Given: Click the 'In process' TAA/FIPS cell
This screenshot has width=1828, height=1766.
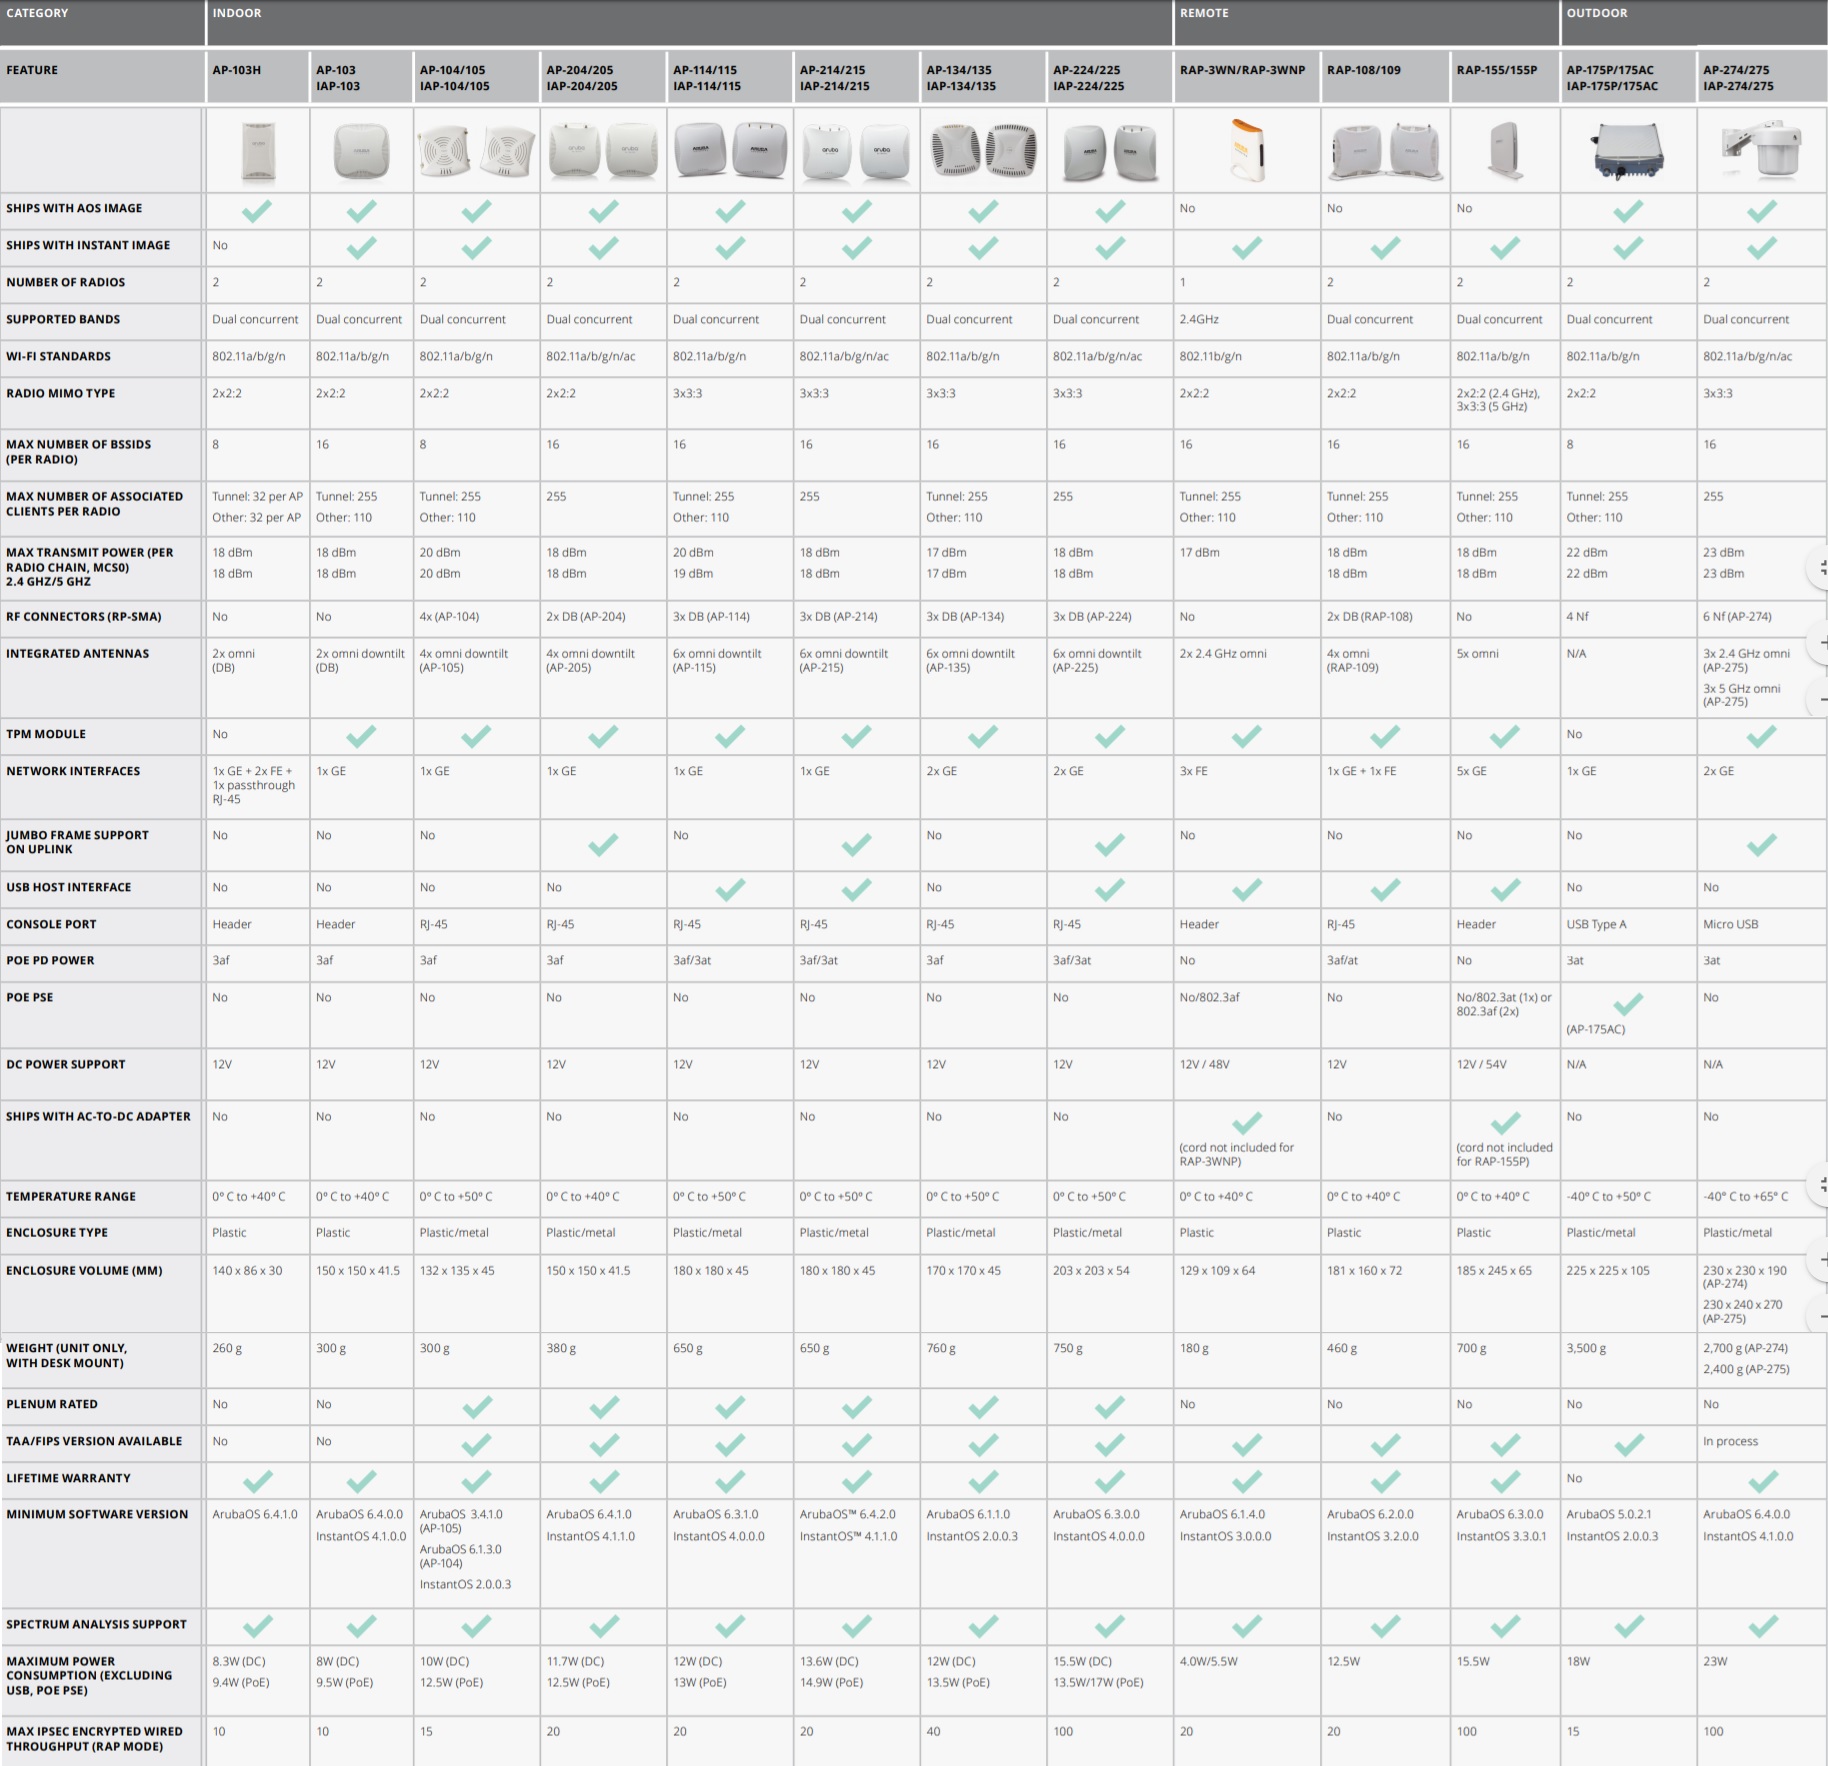Looking at the screenshot, I should pyautogui.click(x=1730, y=1441).
